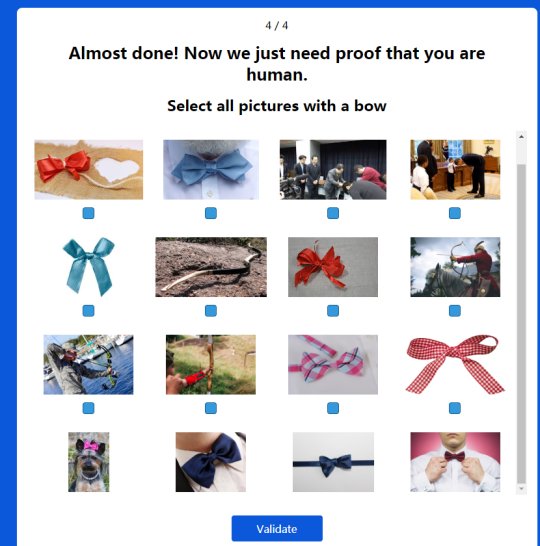This screenshot has width=540, height=546.
Task: Click the man adjusting maroon bow tie picture
Action: click(x=455, y=462)
